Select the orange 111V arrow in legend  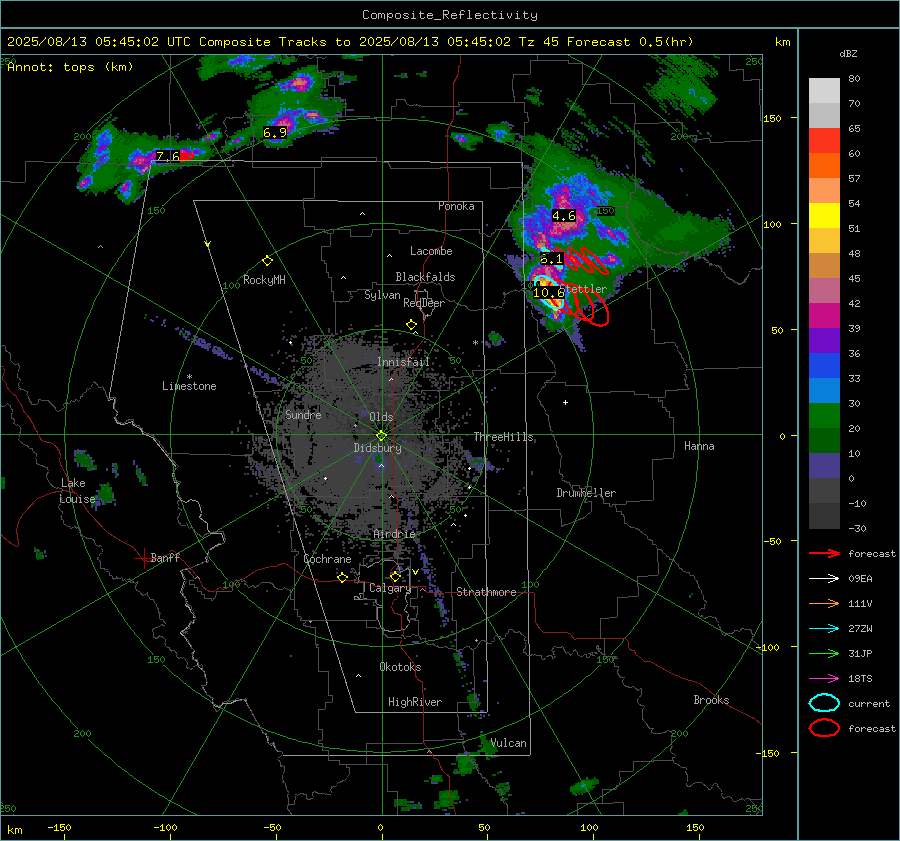coord(824,603)
